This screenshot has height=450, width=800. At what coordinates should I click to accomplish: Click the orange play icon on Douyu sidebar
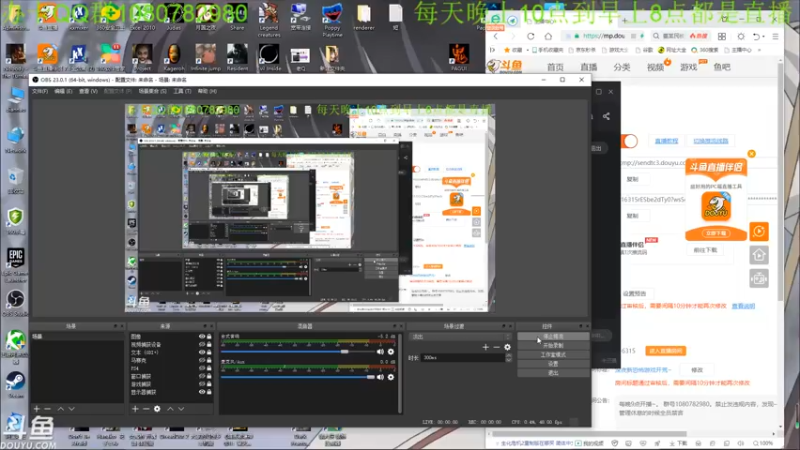[x=759, y=232]
